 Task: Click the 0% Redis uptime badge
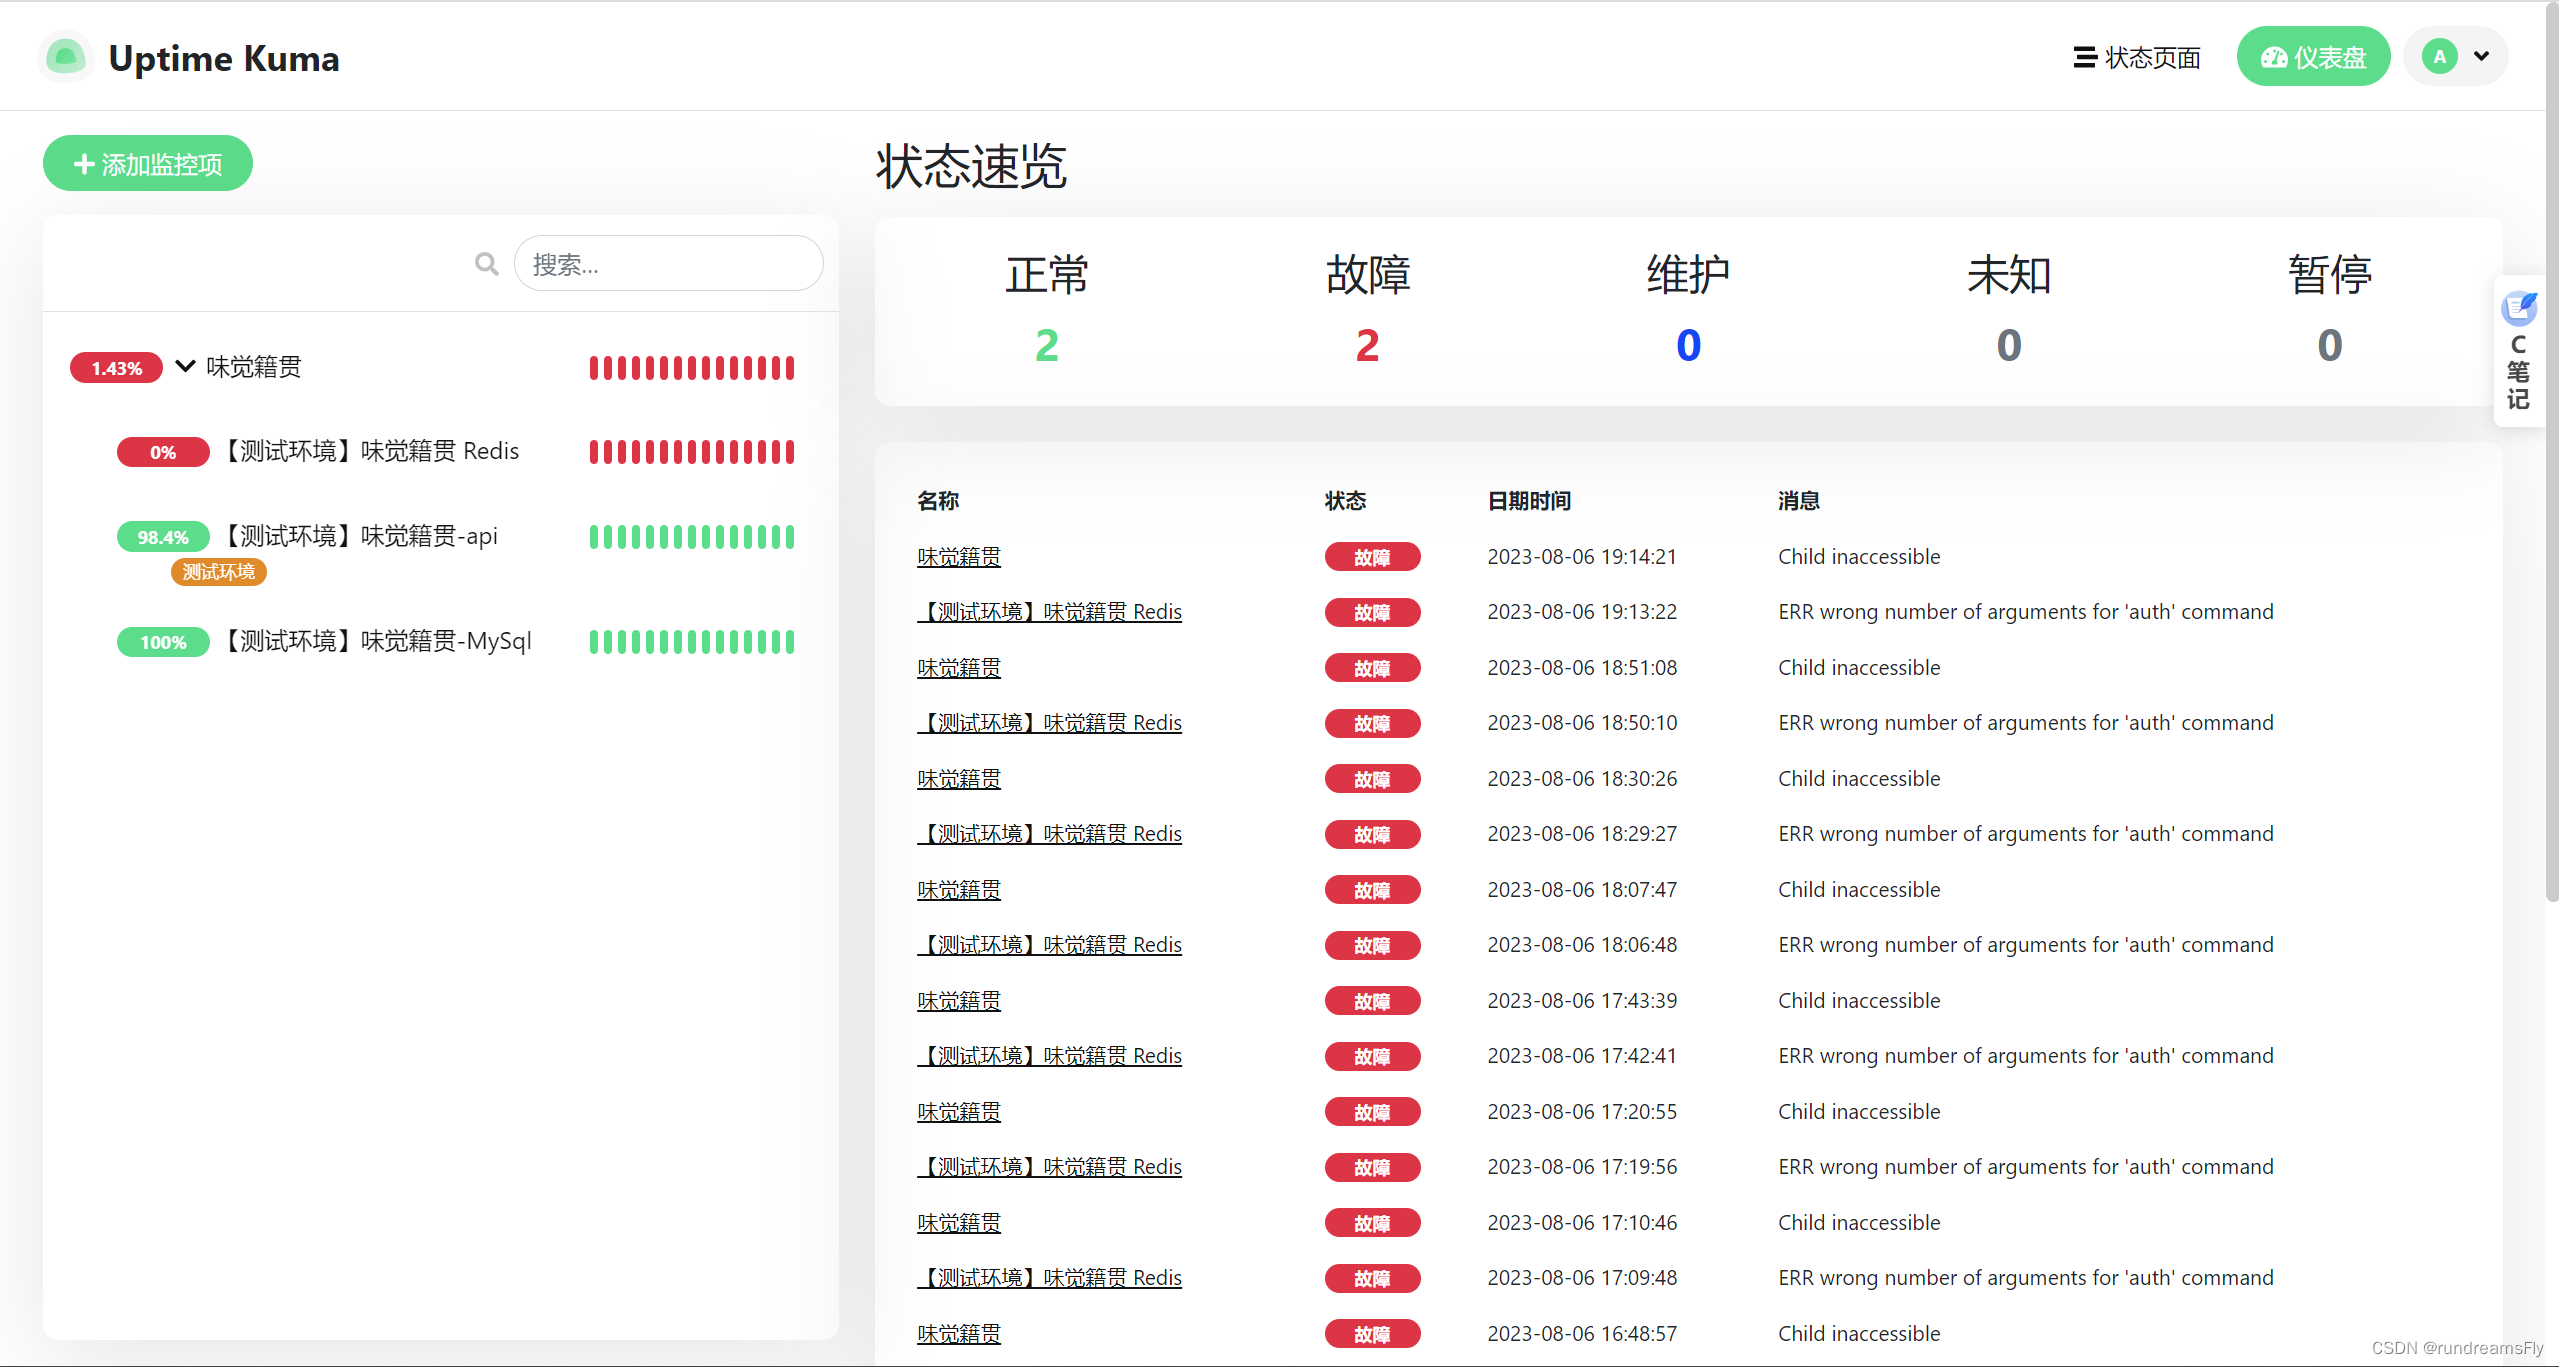[163, 452]
